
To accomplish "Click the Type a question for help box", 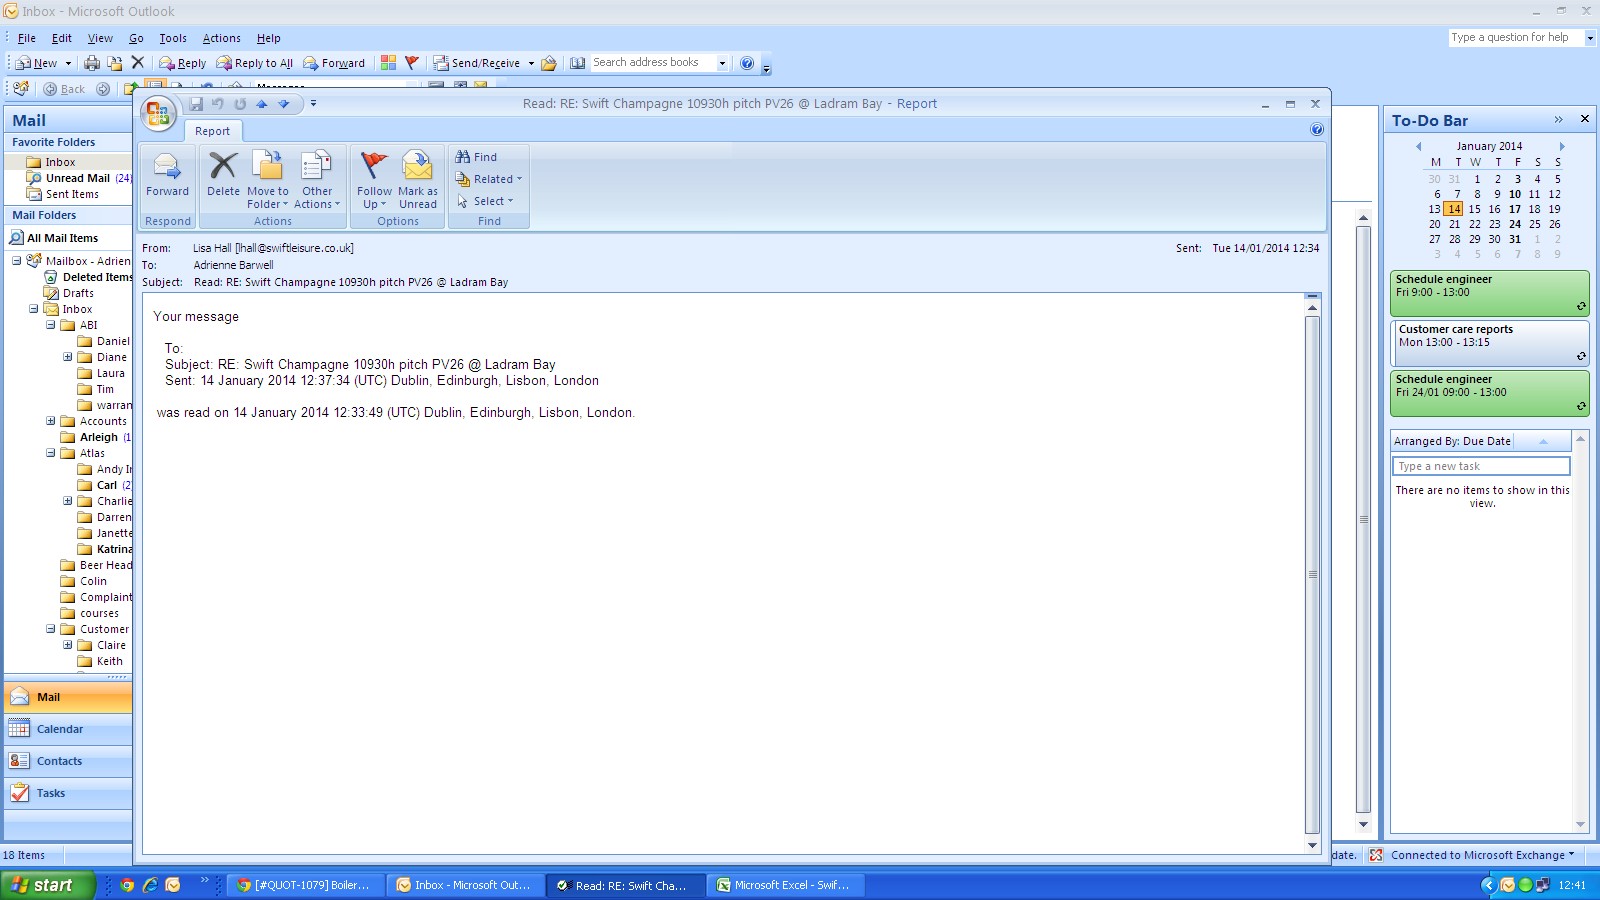I will tap(1516, 38).
